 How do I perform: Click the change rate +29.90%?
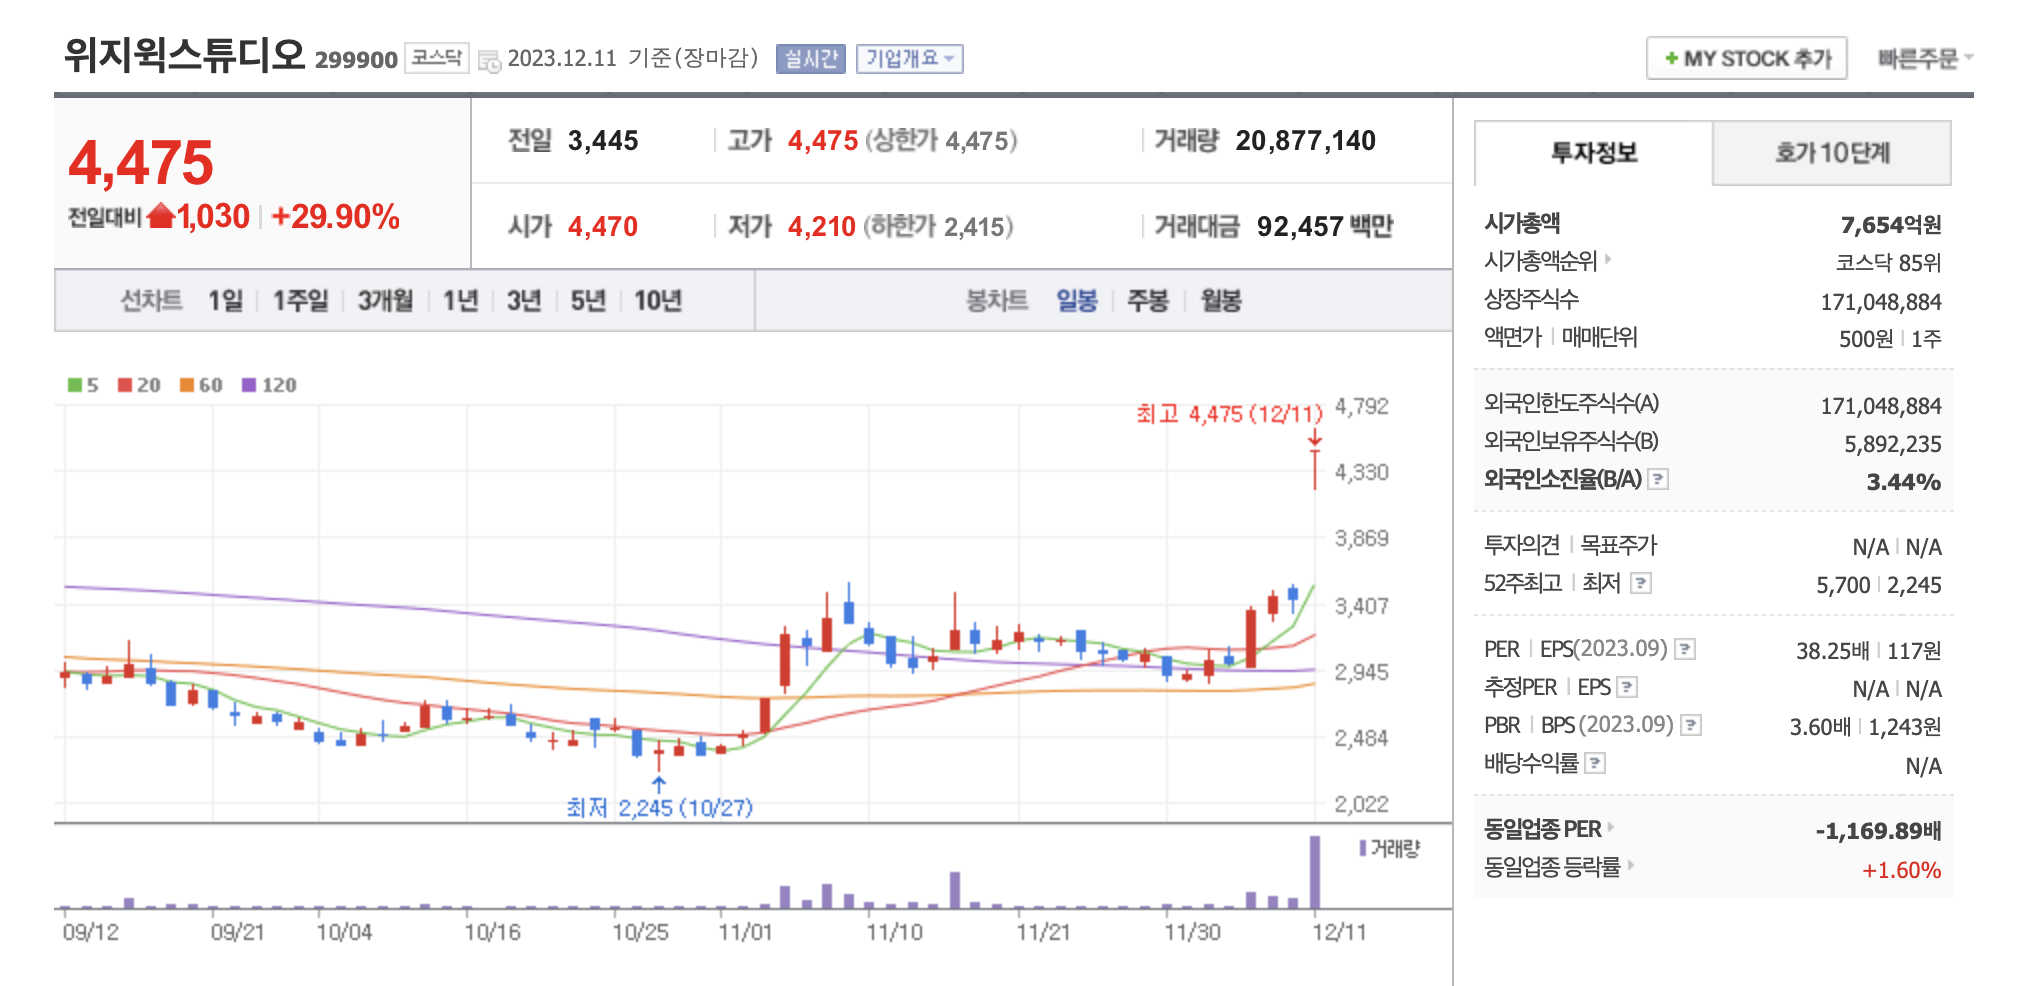click(335, 216)
